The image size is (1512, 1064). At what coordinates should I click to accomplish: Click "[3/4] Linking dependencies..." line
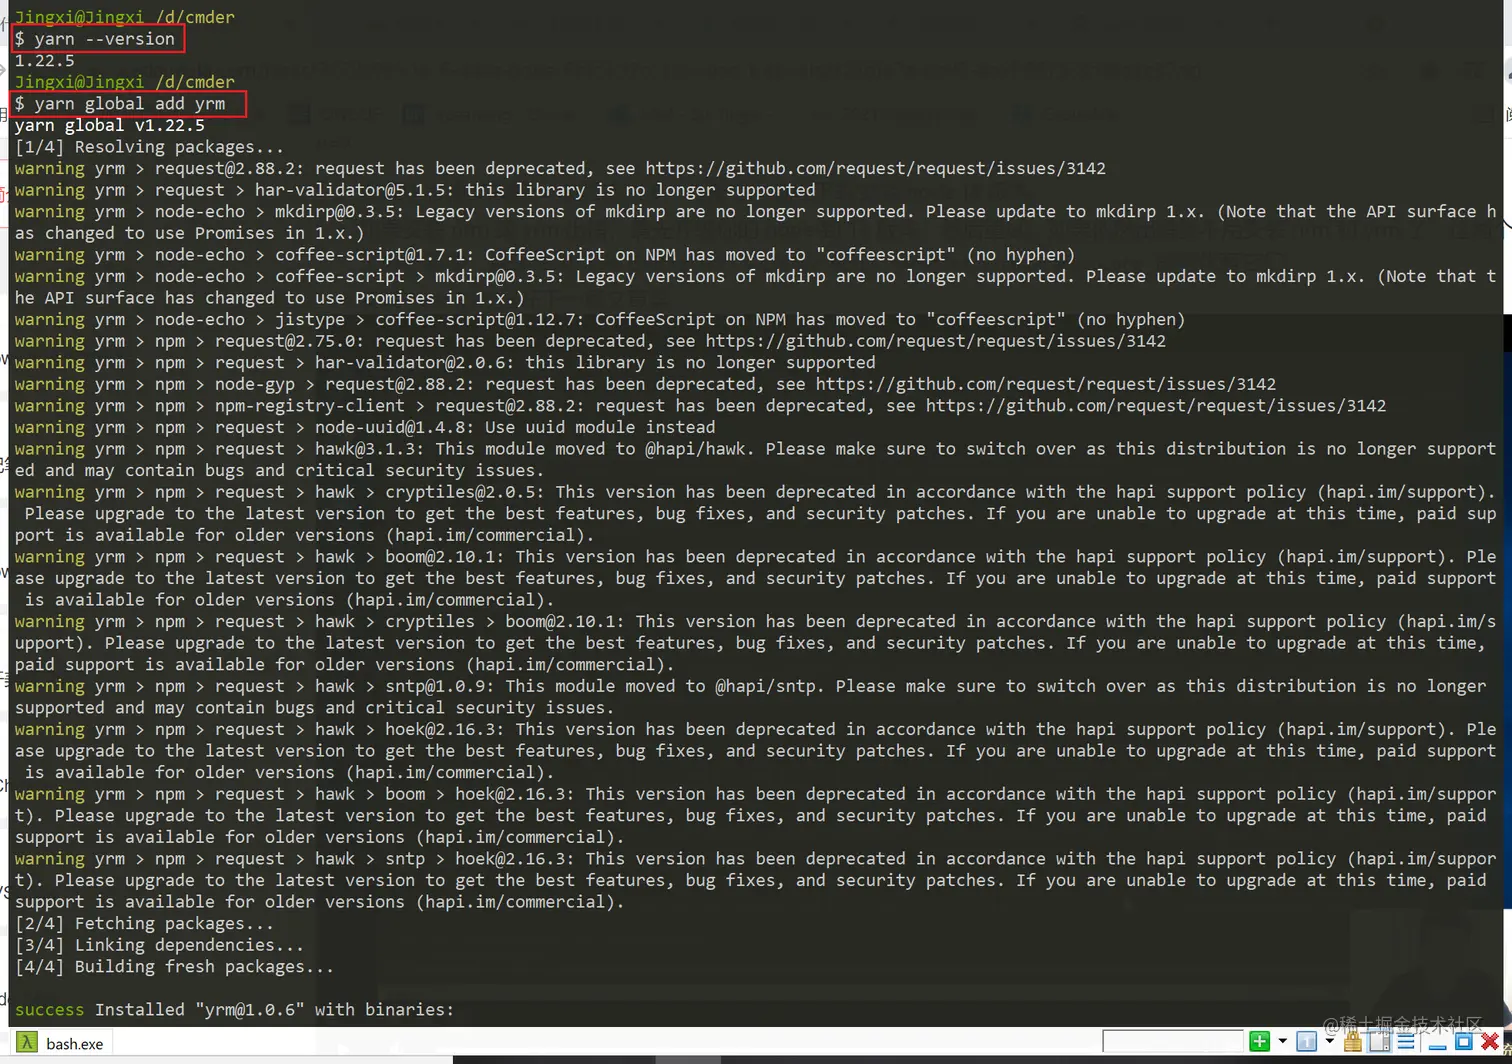[159, 945]
